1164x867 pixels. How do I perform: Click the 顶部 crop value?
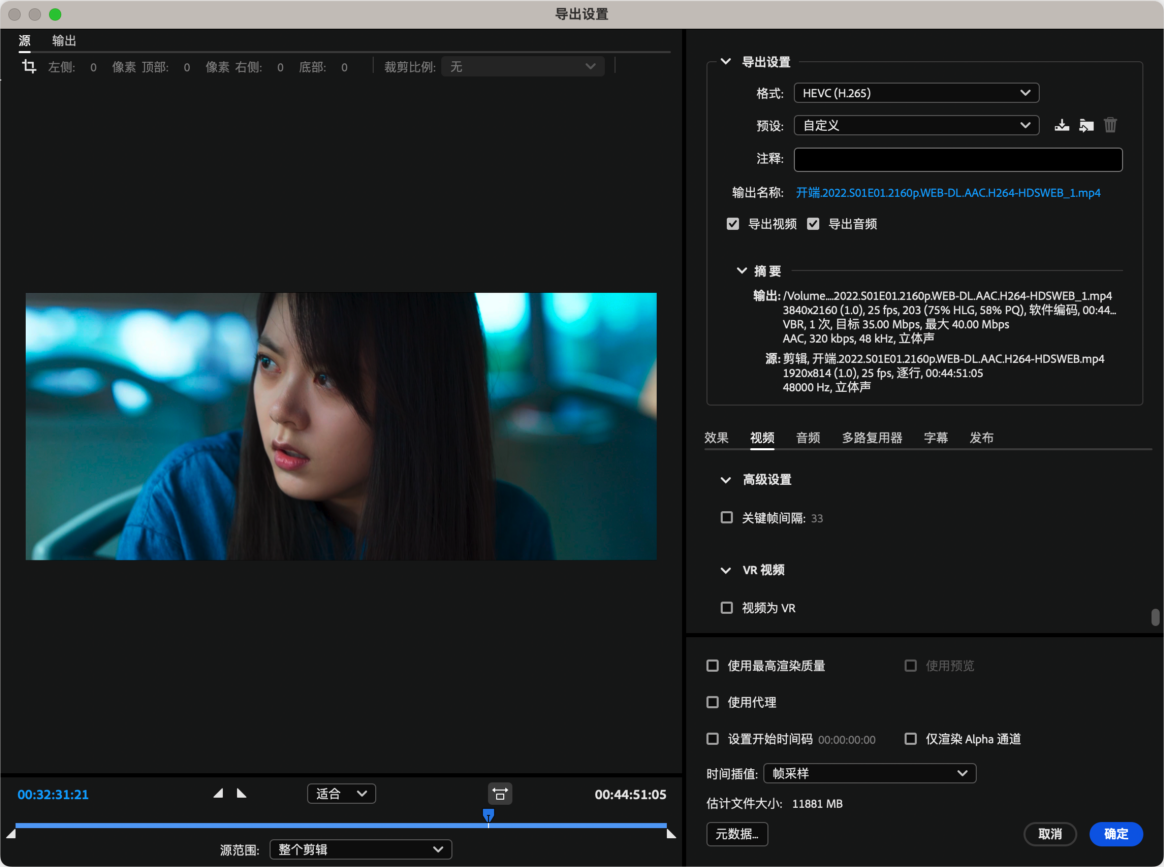187,67
